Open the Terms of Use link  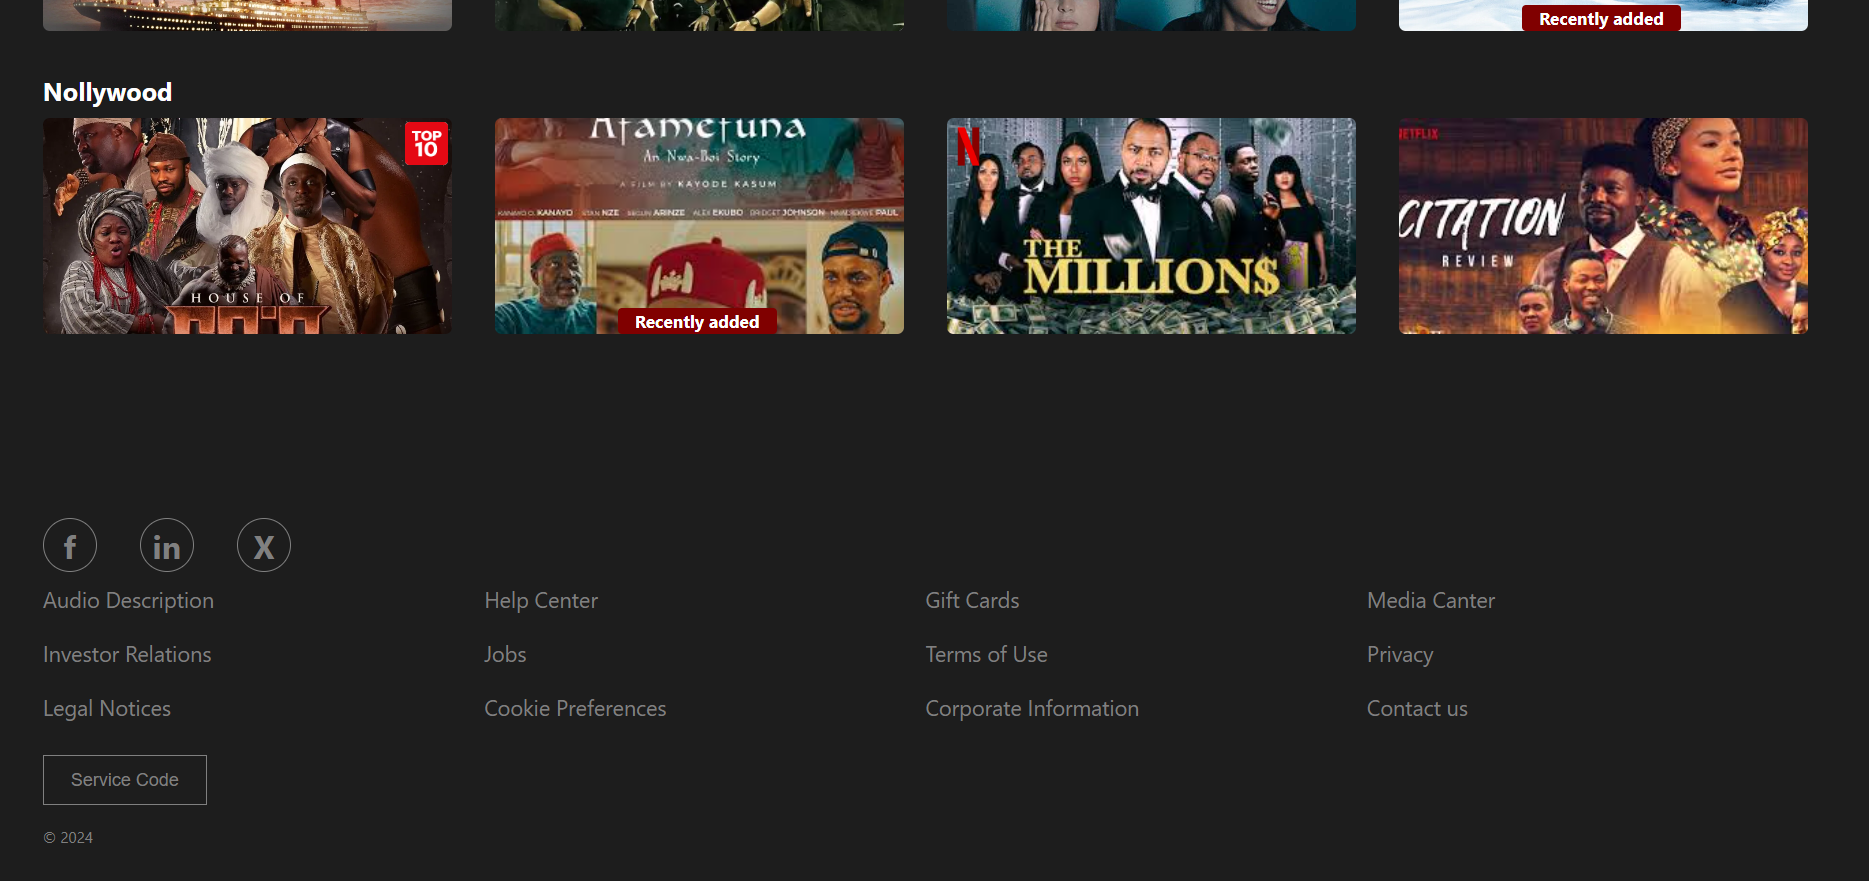(x=986, y=655)
